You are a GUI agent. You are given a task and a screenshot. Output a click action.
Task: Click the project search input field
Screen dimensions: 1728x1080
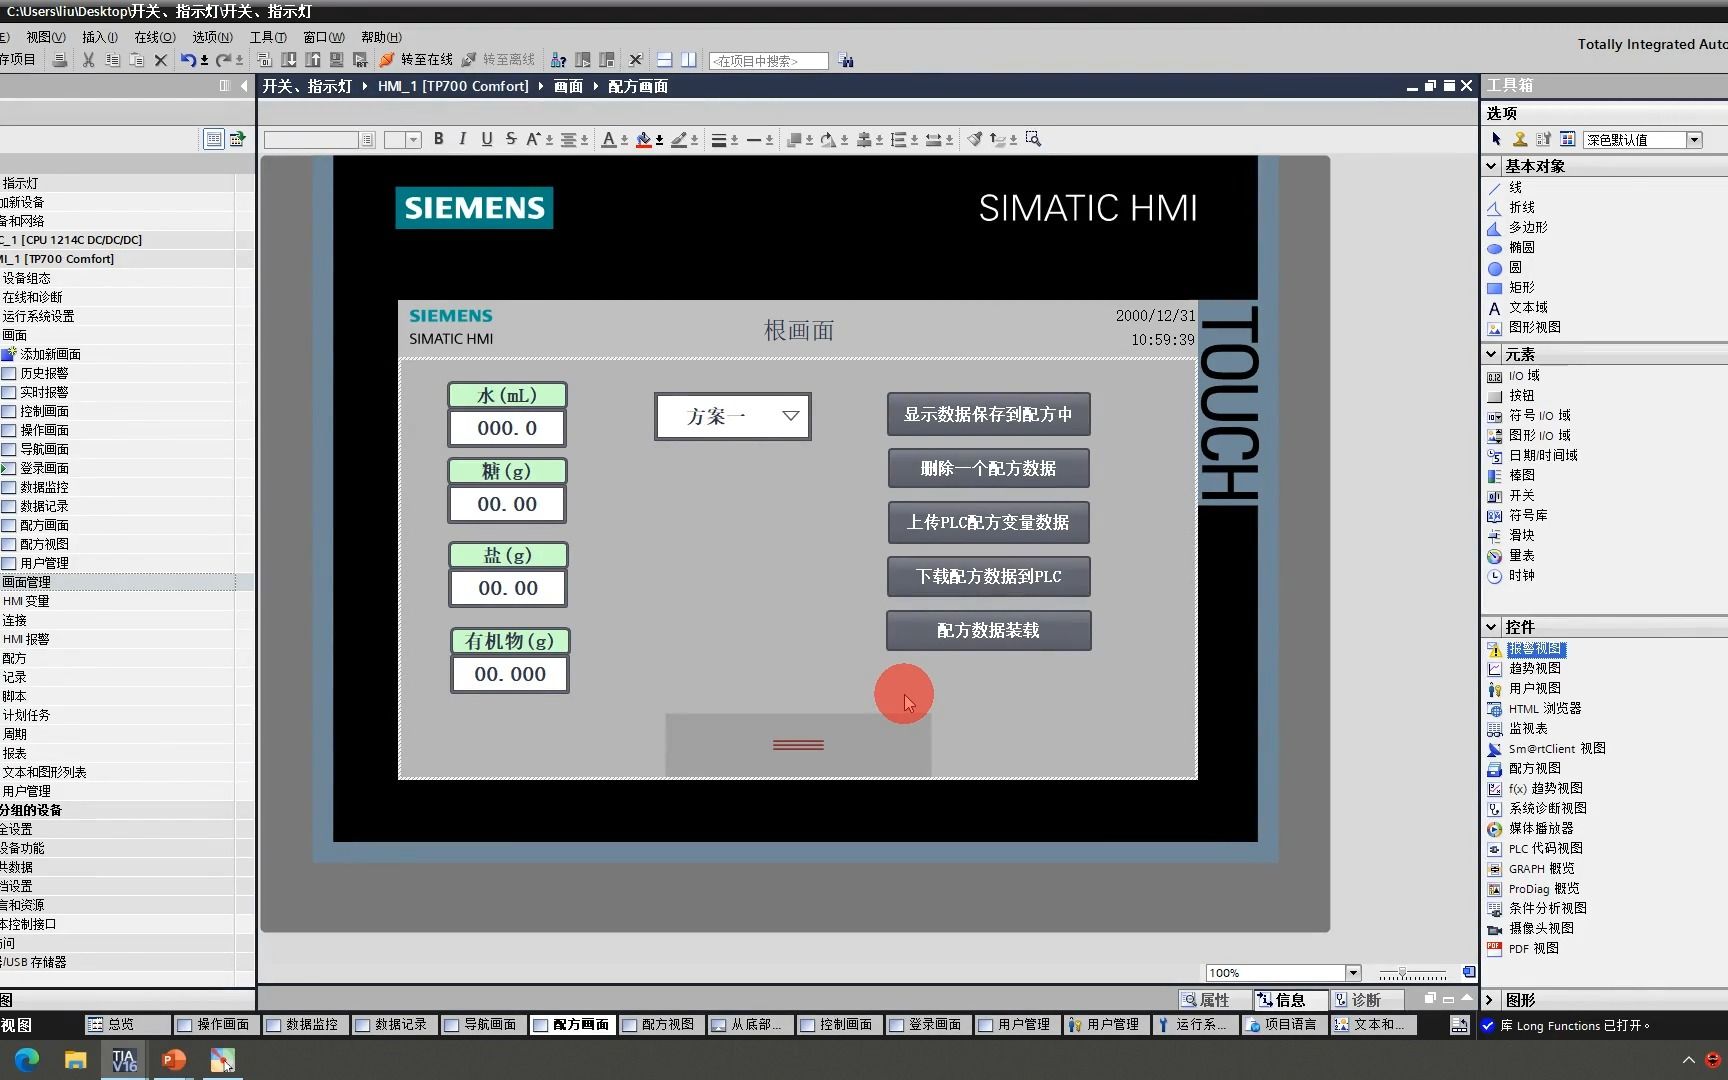[768, 61]
